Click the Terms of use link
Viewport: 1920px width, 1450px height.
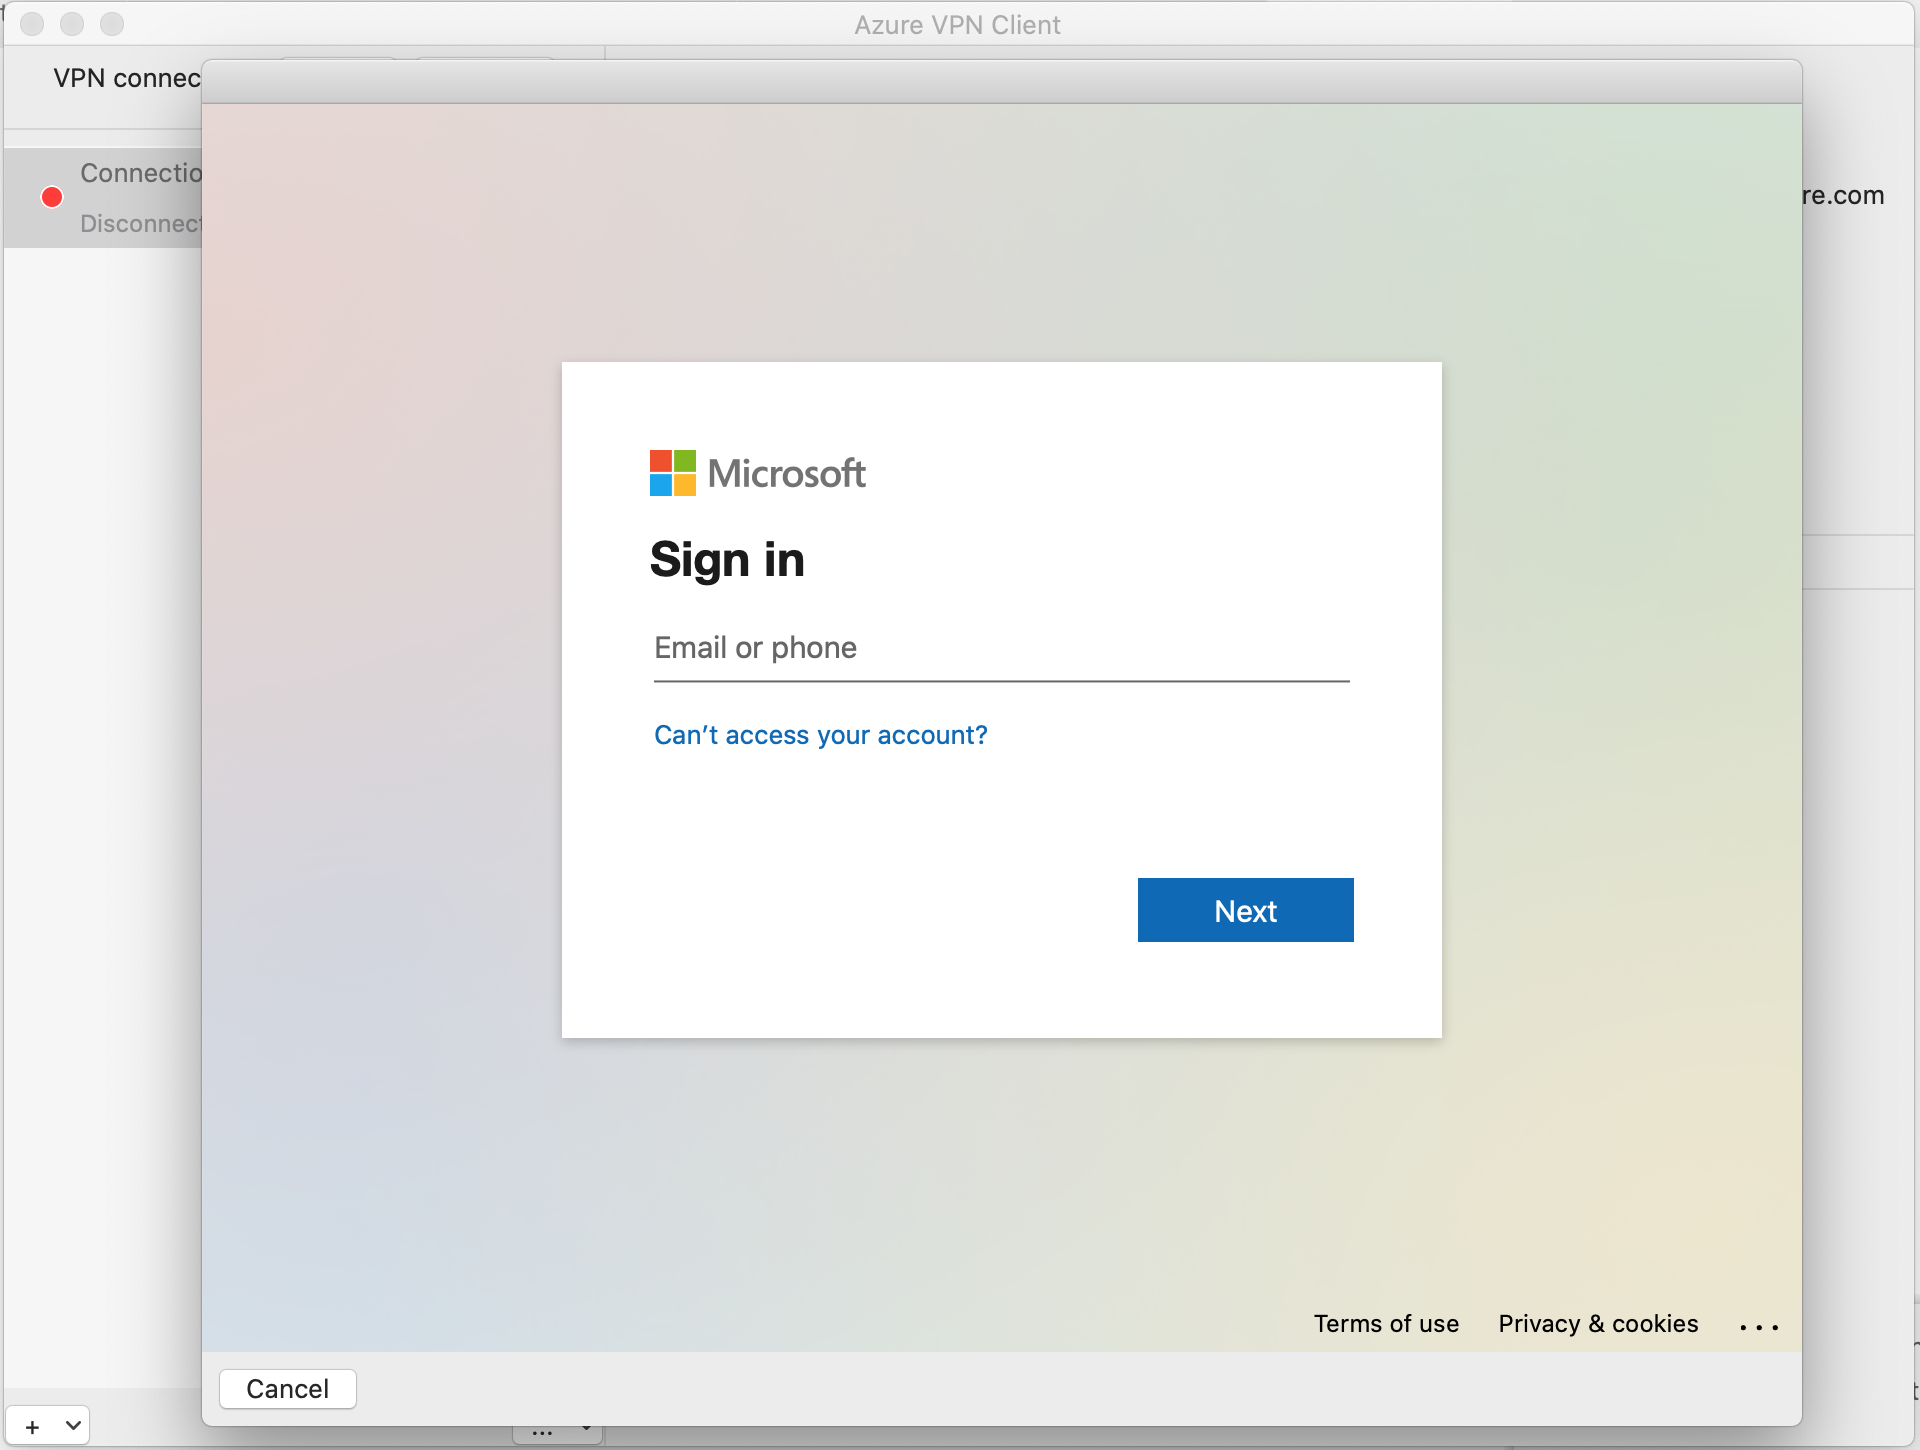1387,1322
